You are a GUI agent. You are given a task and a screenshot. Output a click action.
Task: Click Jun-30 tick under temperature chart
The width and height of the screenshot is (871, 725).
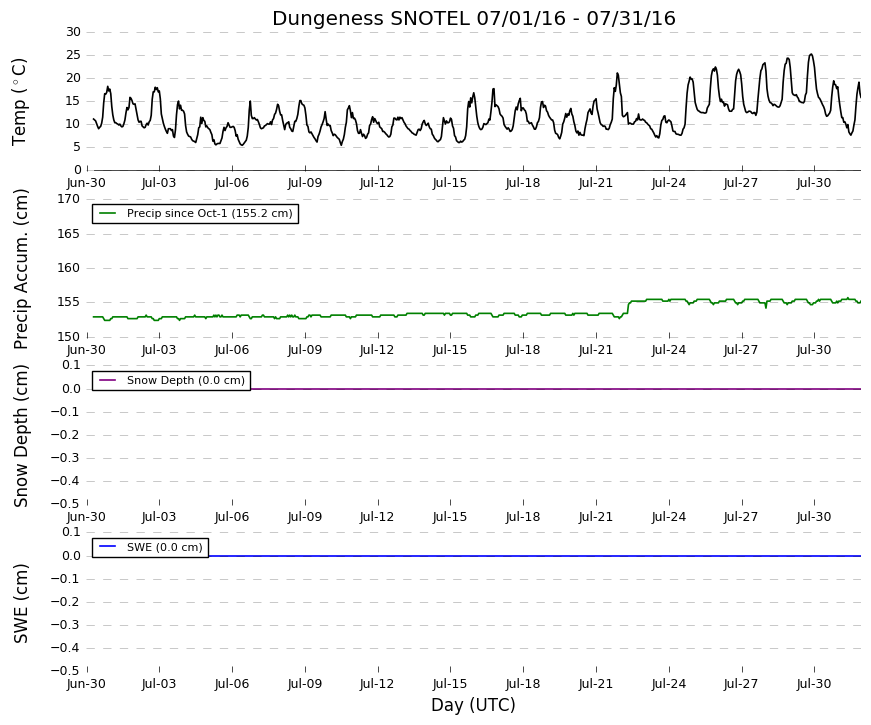tap(86, 183)
